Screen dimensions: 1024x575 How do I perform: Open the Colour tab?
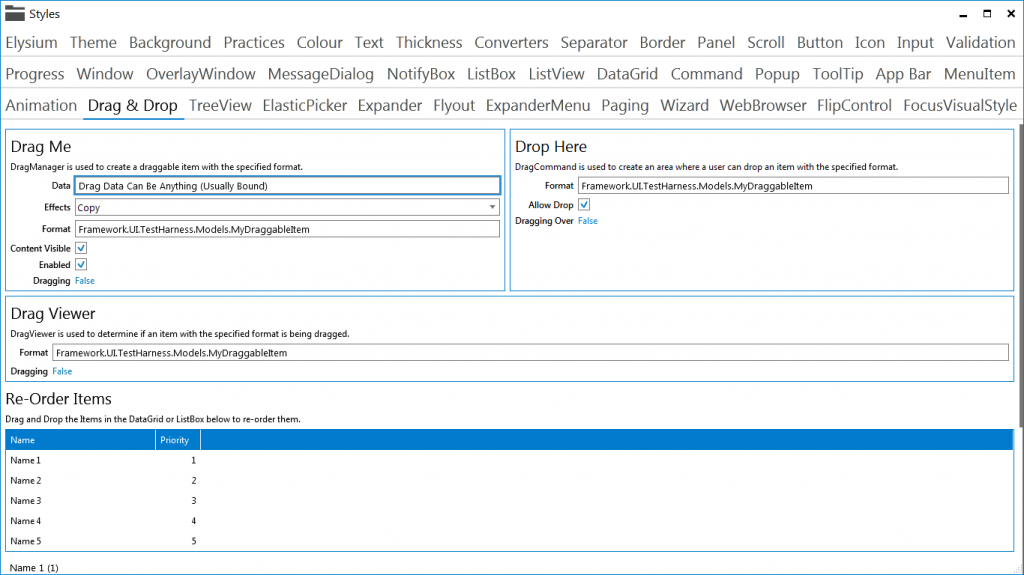point(319,42)
